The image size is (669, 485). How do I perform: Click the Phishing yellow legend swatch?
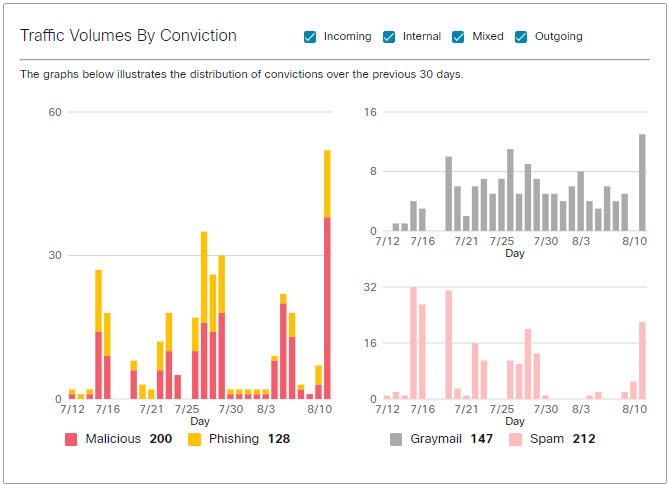point(194,439)
